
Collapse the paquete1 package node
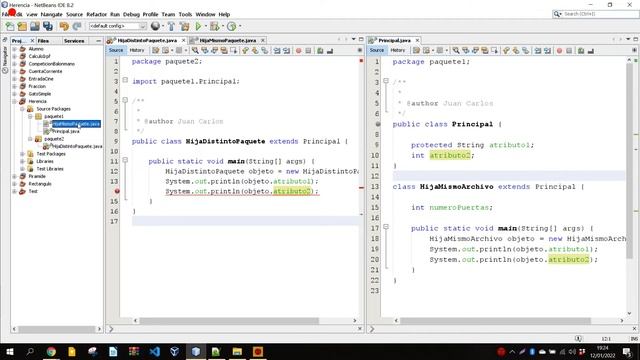pyautogui.click(x=30, y=116)
